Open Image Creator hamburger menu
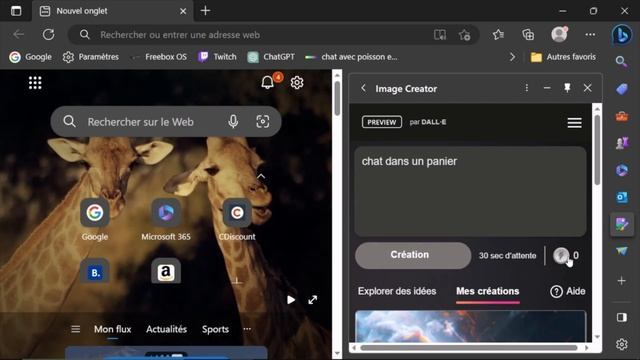Screen dimensions: 640x360 coord(574,122)
